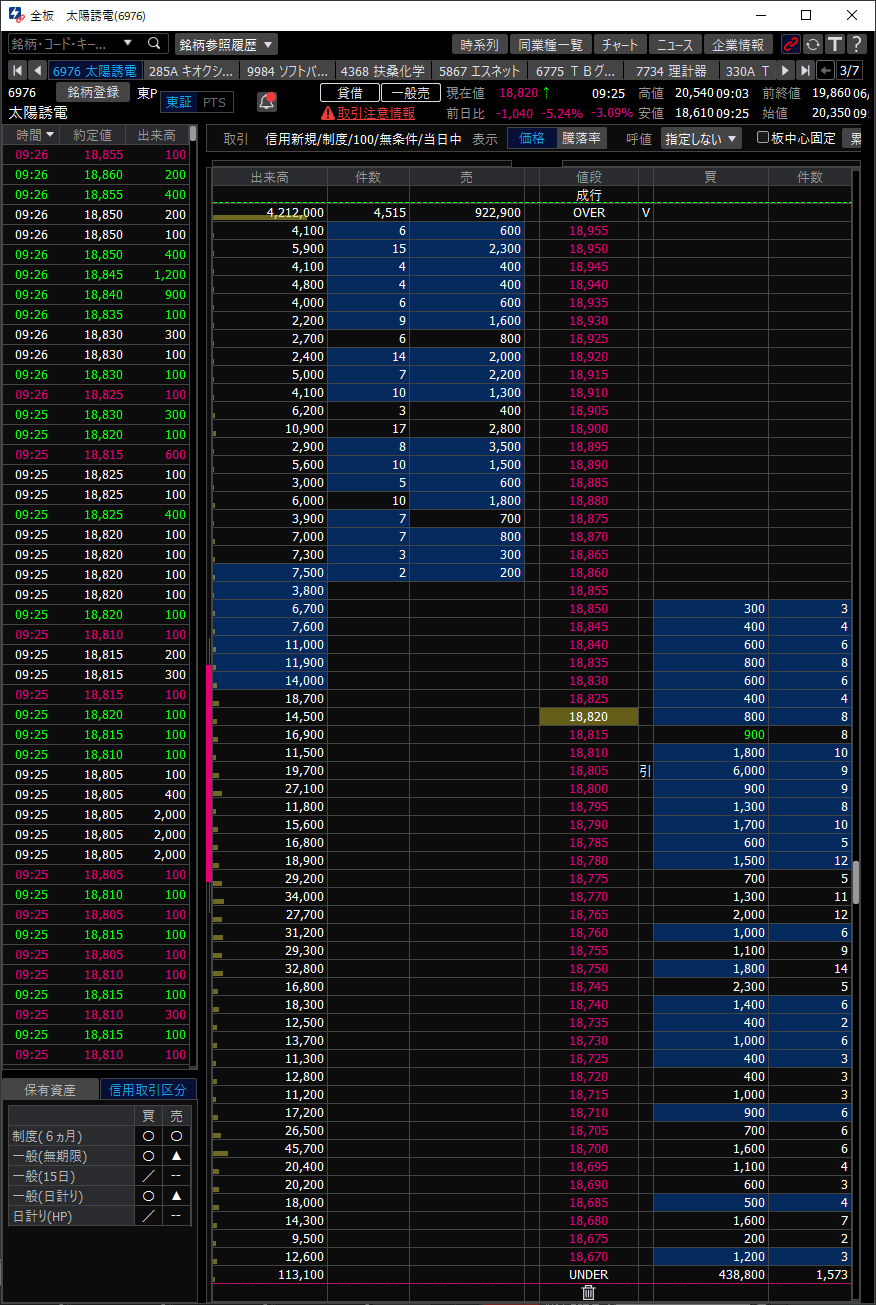Click price 18,900 in order book

coord(589,428)
